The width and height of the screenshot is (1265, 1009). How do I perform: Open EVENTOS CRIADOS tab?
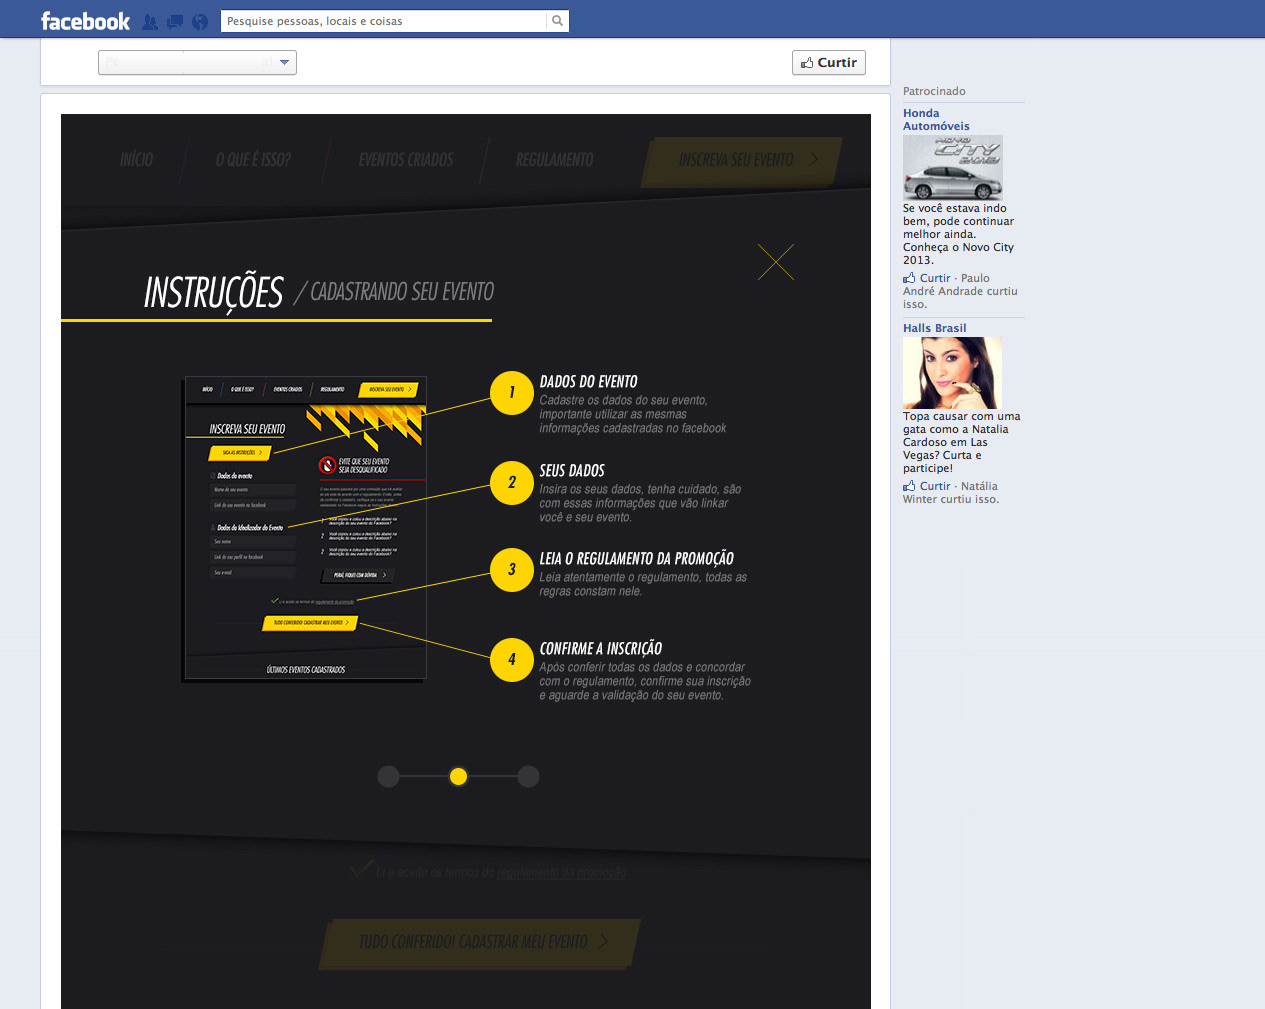pos(406,160)
